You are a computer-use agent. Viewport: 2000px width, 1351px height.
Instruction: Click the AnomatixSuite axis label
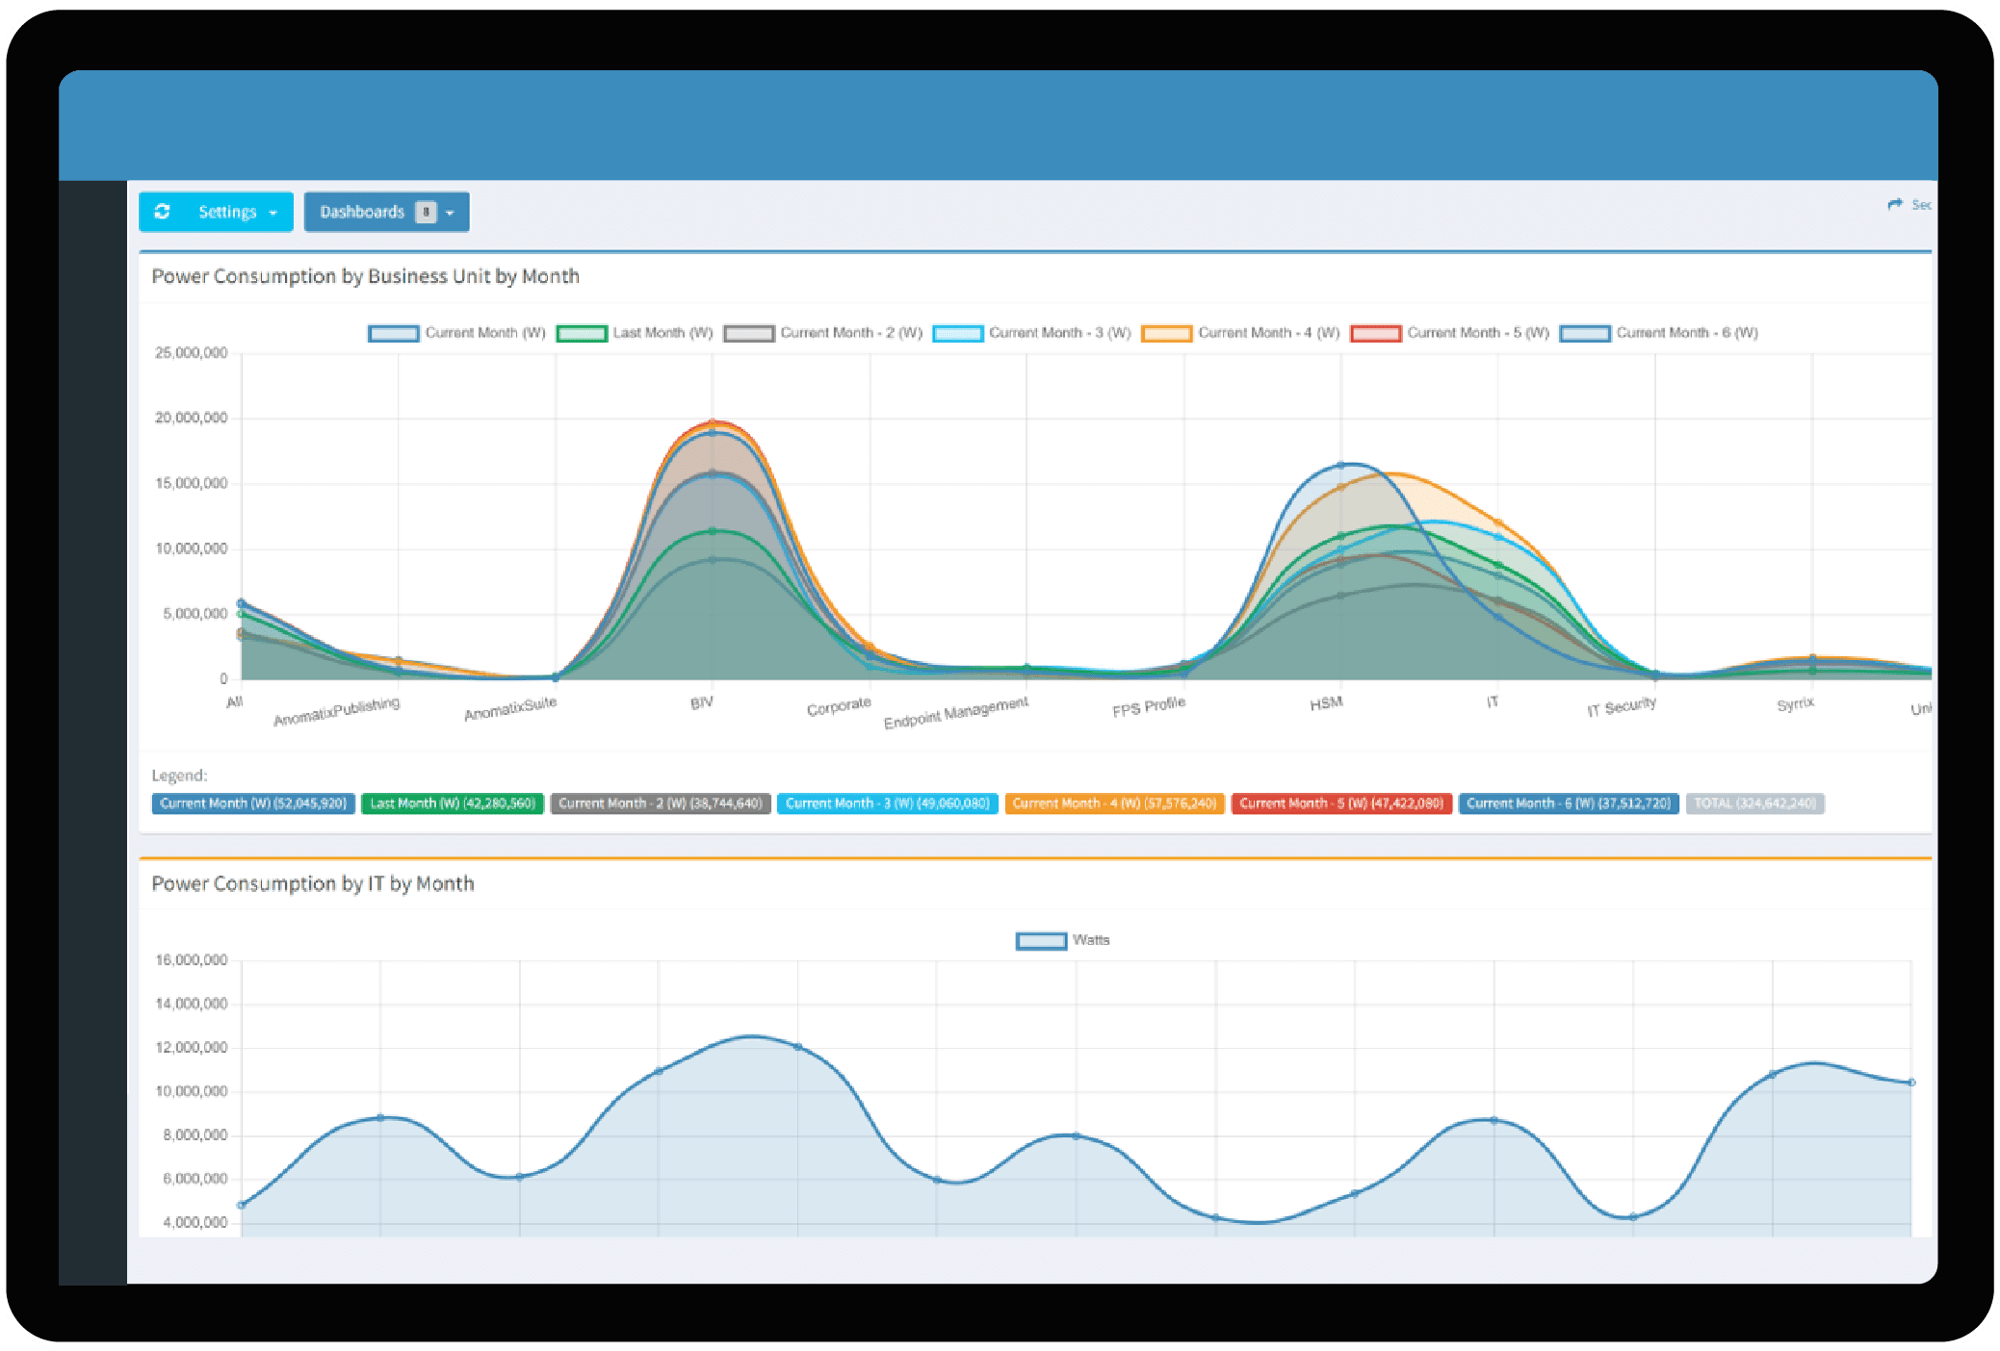510,708
